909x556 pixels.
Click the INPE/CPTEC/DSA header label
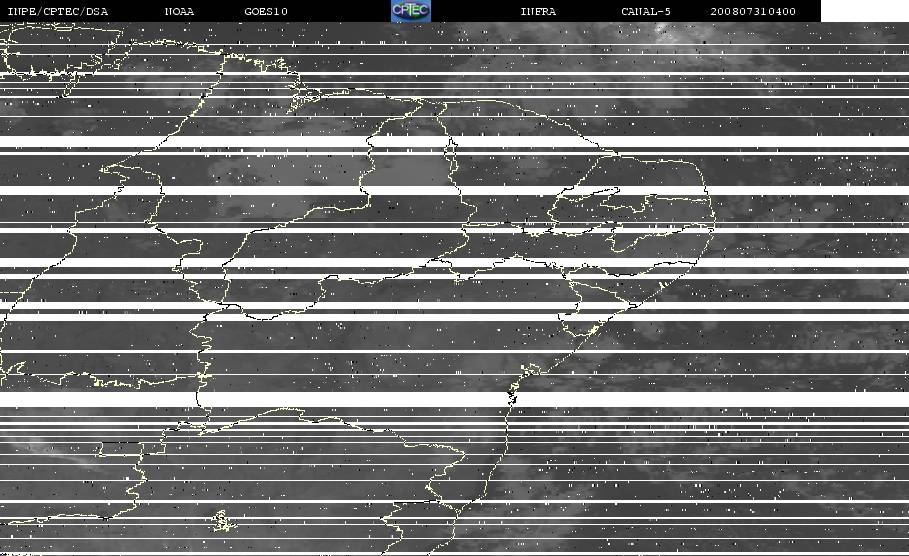[x=58, y=11]
